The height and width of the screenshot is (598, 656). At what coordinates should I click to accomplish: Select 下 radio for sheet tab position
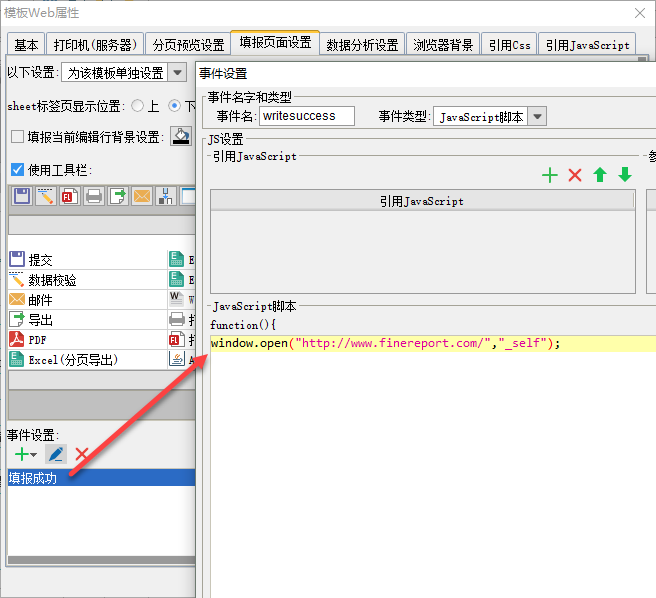click(174, 106)
